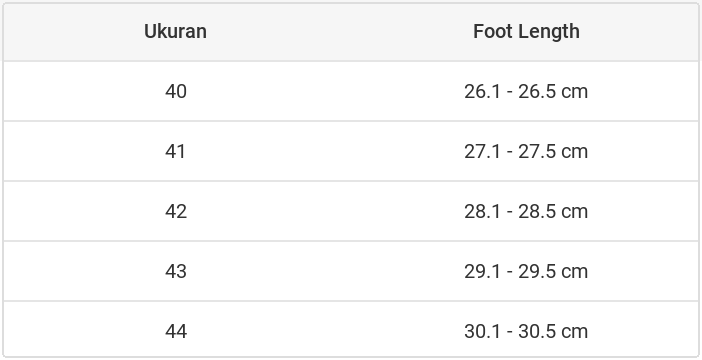This screenshot has width=702, height=360.
Task: Click '28.1' in the size 42 row
Action: click(482, 211)
